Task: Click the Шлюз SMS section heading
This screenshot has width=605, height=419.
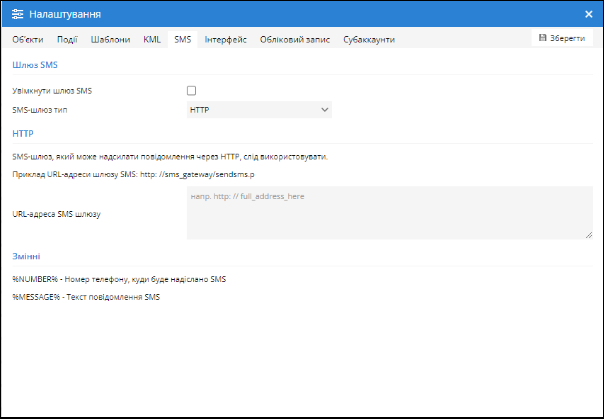Action: [x=35, y=65]
